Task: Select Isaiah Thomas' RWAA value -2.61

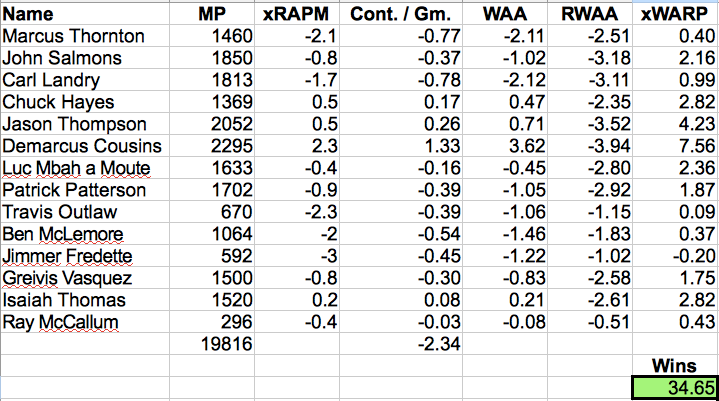Action: [590, 300]
